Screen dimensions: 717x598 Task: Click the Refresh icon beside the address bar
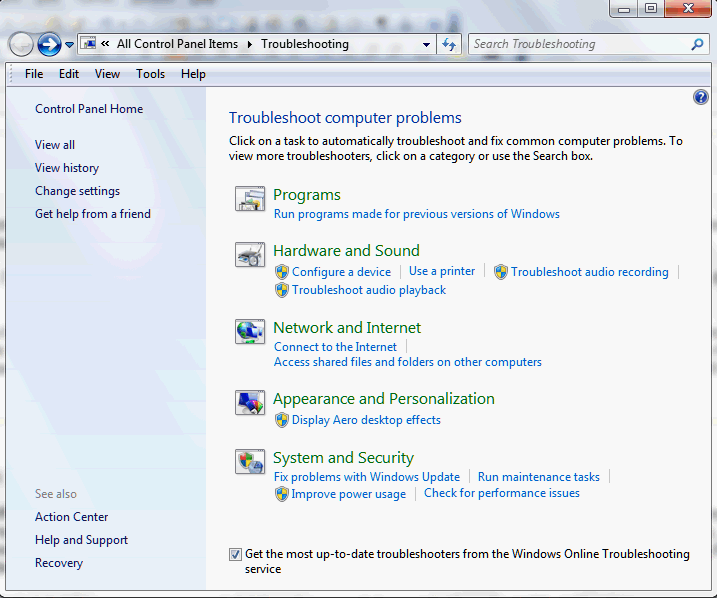(449, 44)
